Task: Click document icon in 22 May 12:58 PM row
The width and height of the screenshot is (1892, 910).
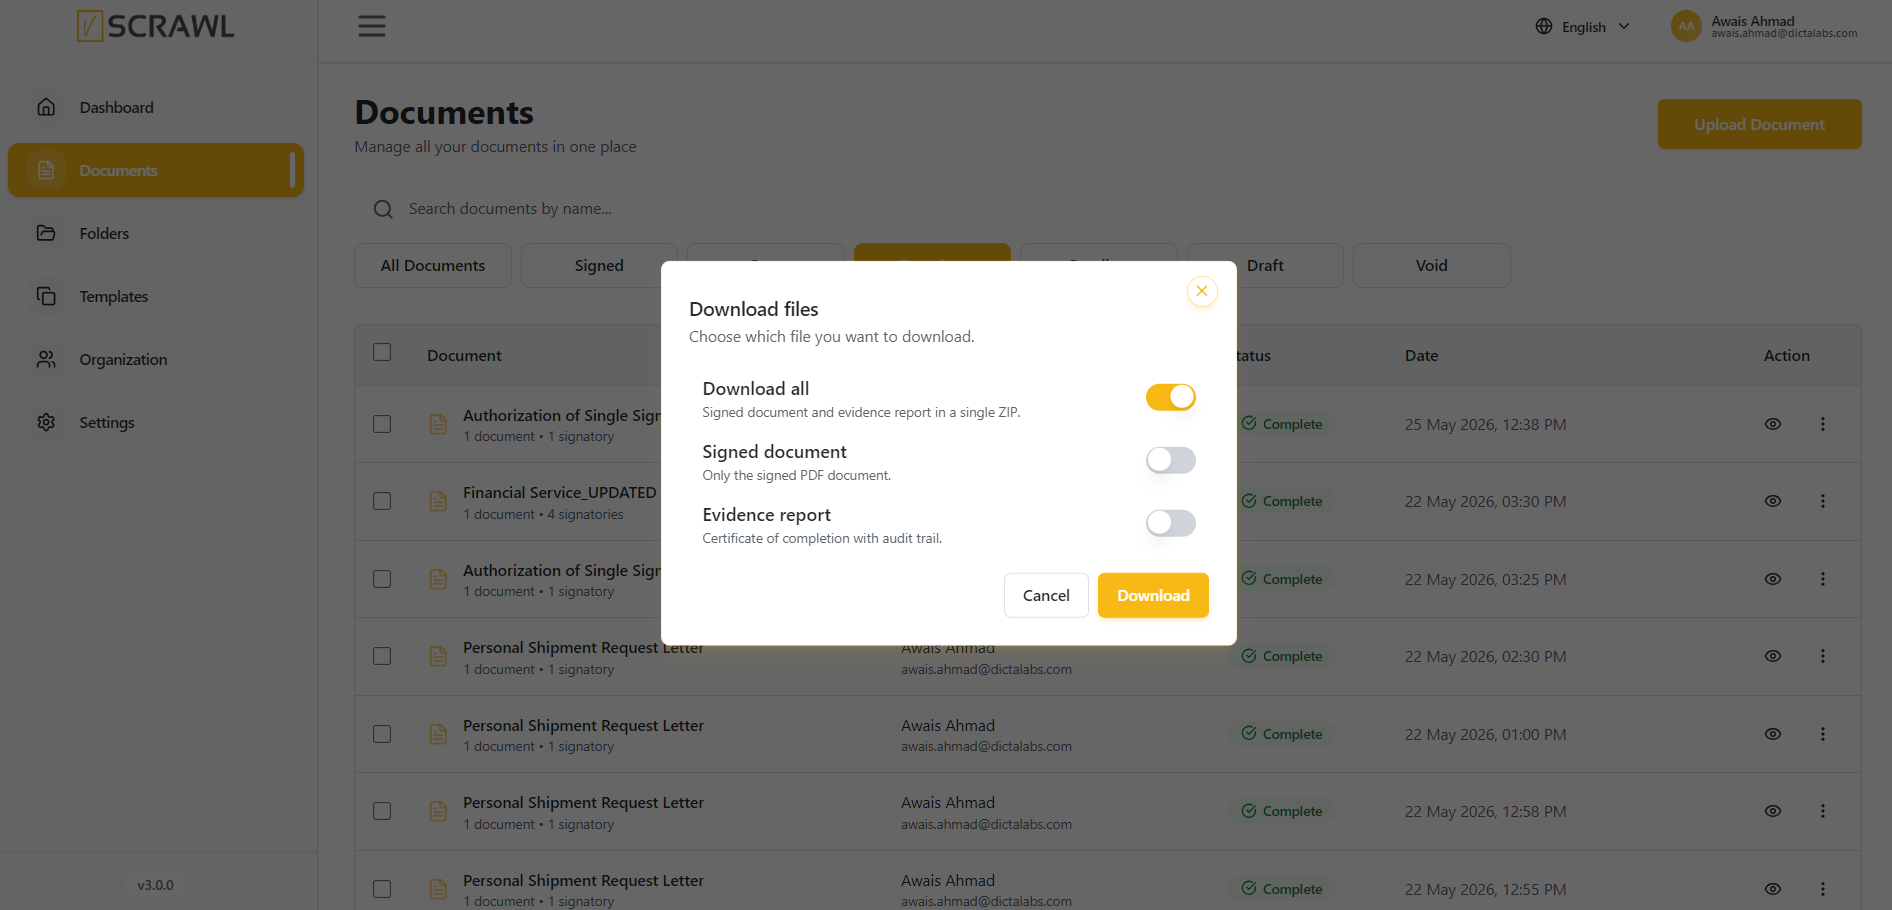Action: tap(438, 811)
